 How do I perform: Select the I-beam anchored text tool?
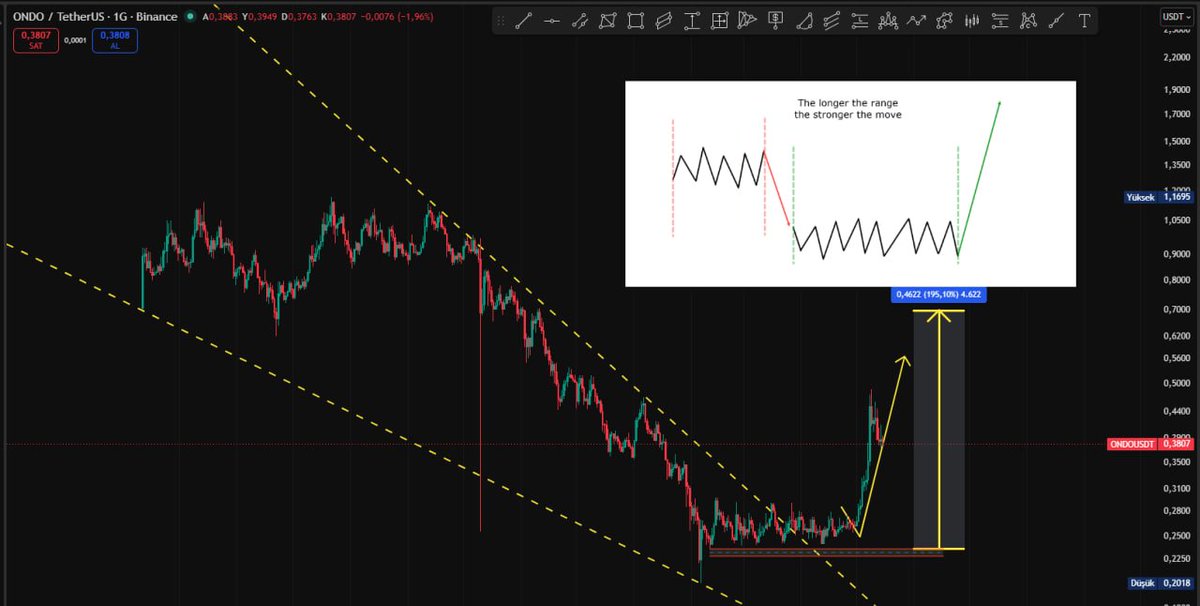pos(692,21)
